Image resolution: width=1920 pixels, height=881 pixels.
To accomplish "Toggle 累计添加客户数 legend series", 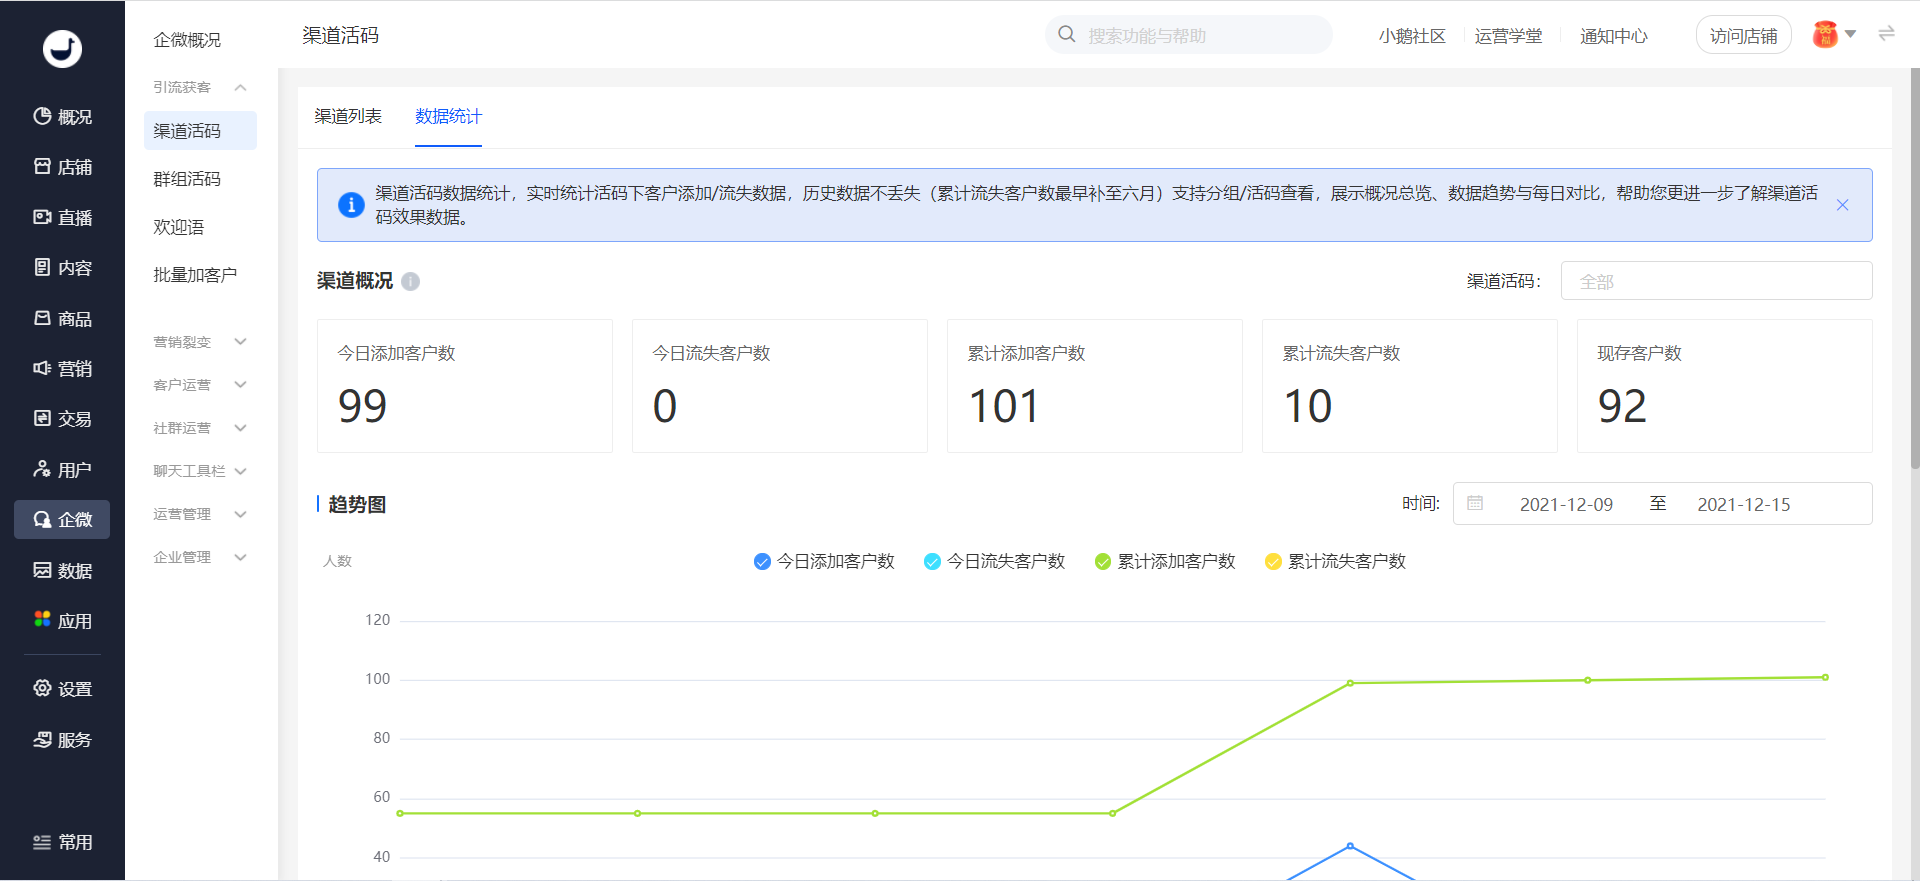I will click(1165, 562).
